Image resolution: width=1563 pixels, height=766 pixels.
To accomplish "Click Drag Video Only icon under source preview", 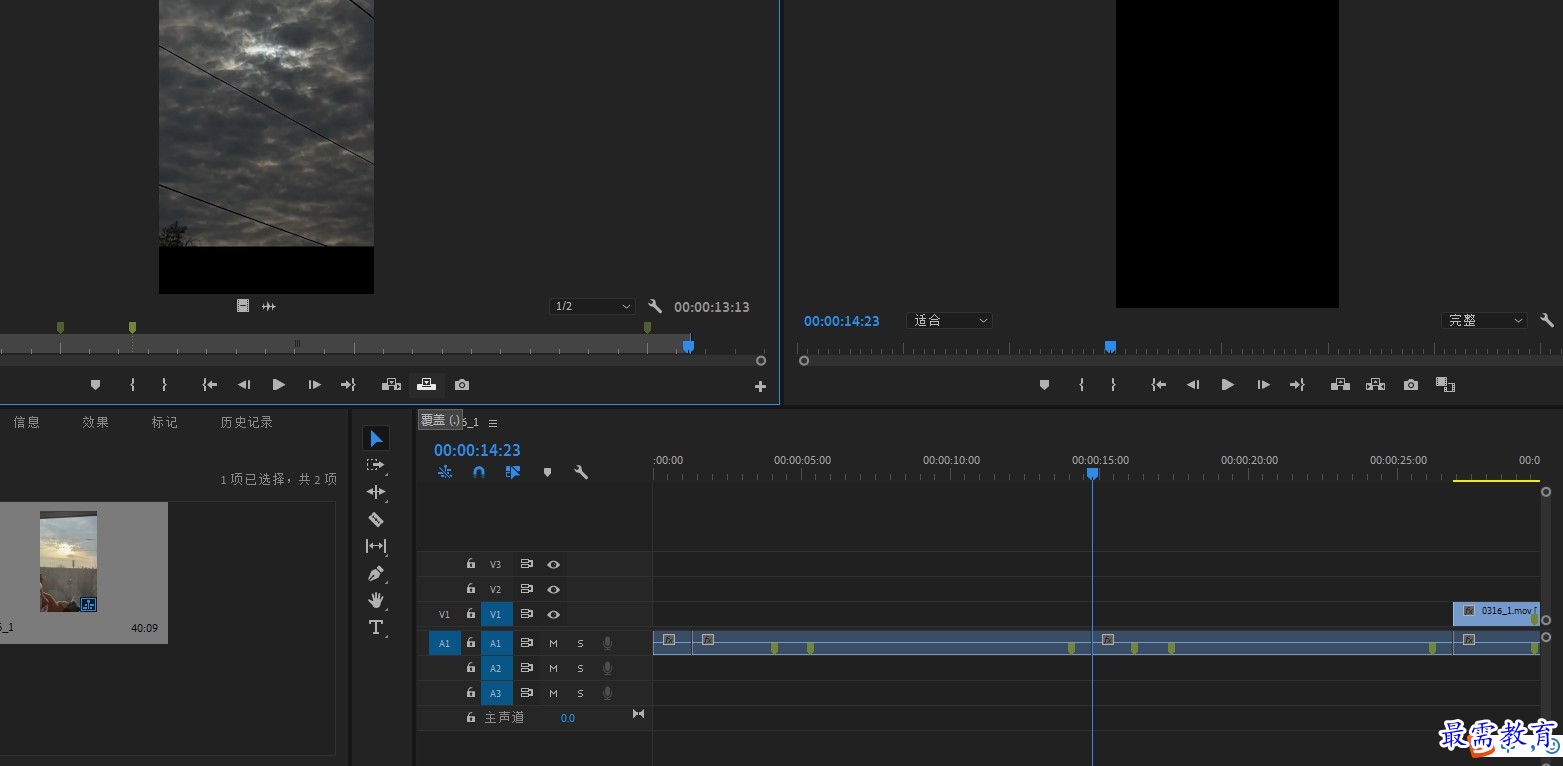I will (243, 306).
